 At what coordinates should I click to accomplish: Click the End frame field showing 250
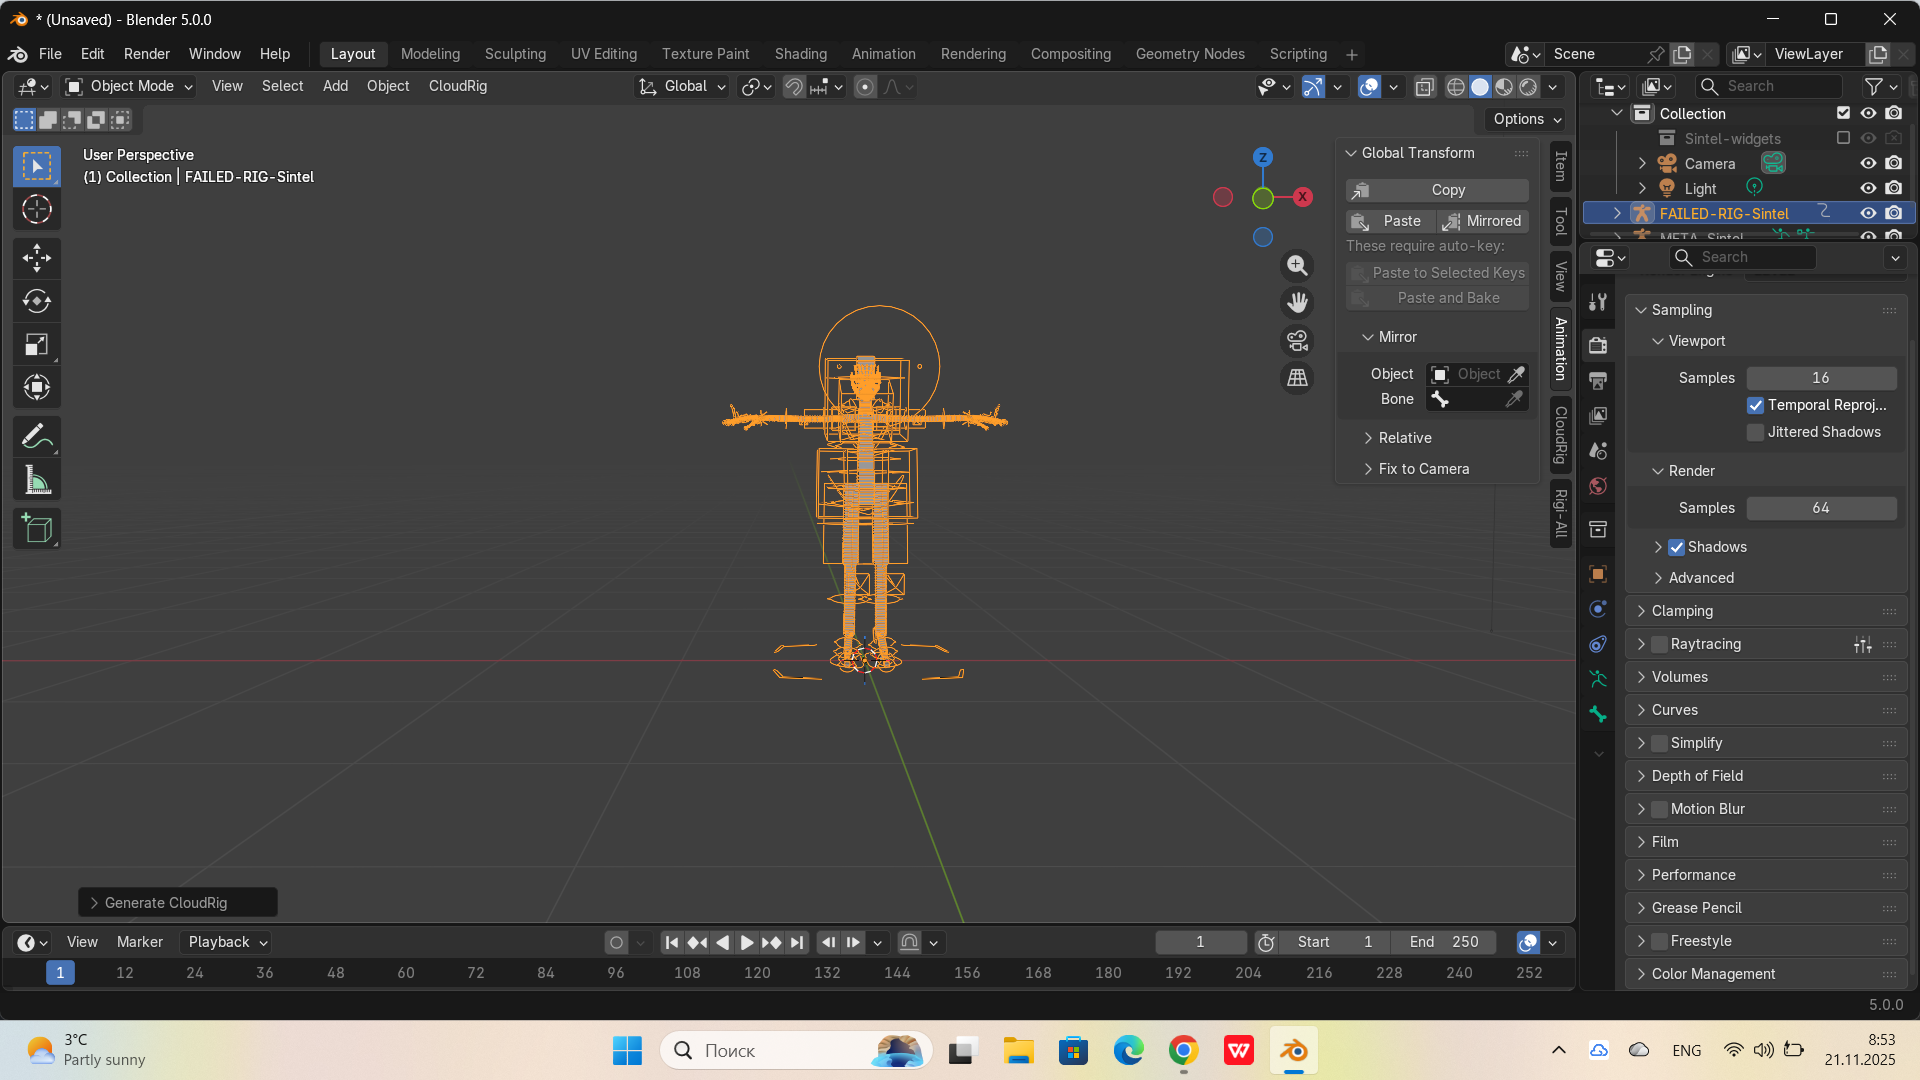(1444, 942)
